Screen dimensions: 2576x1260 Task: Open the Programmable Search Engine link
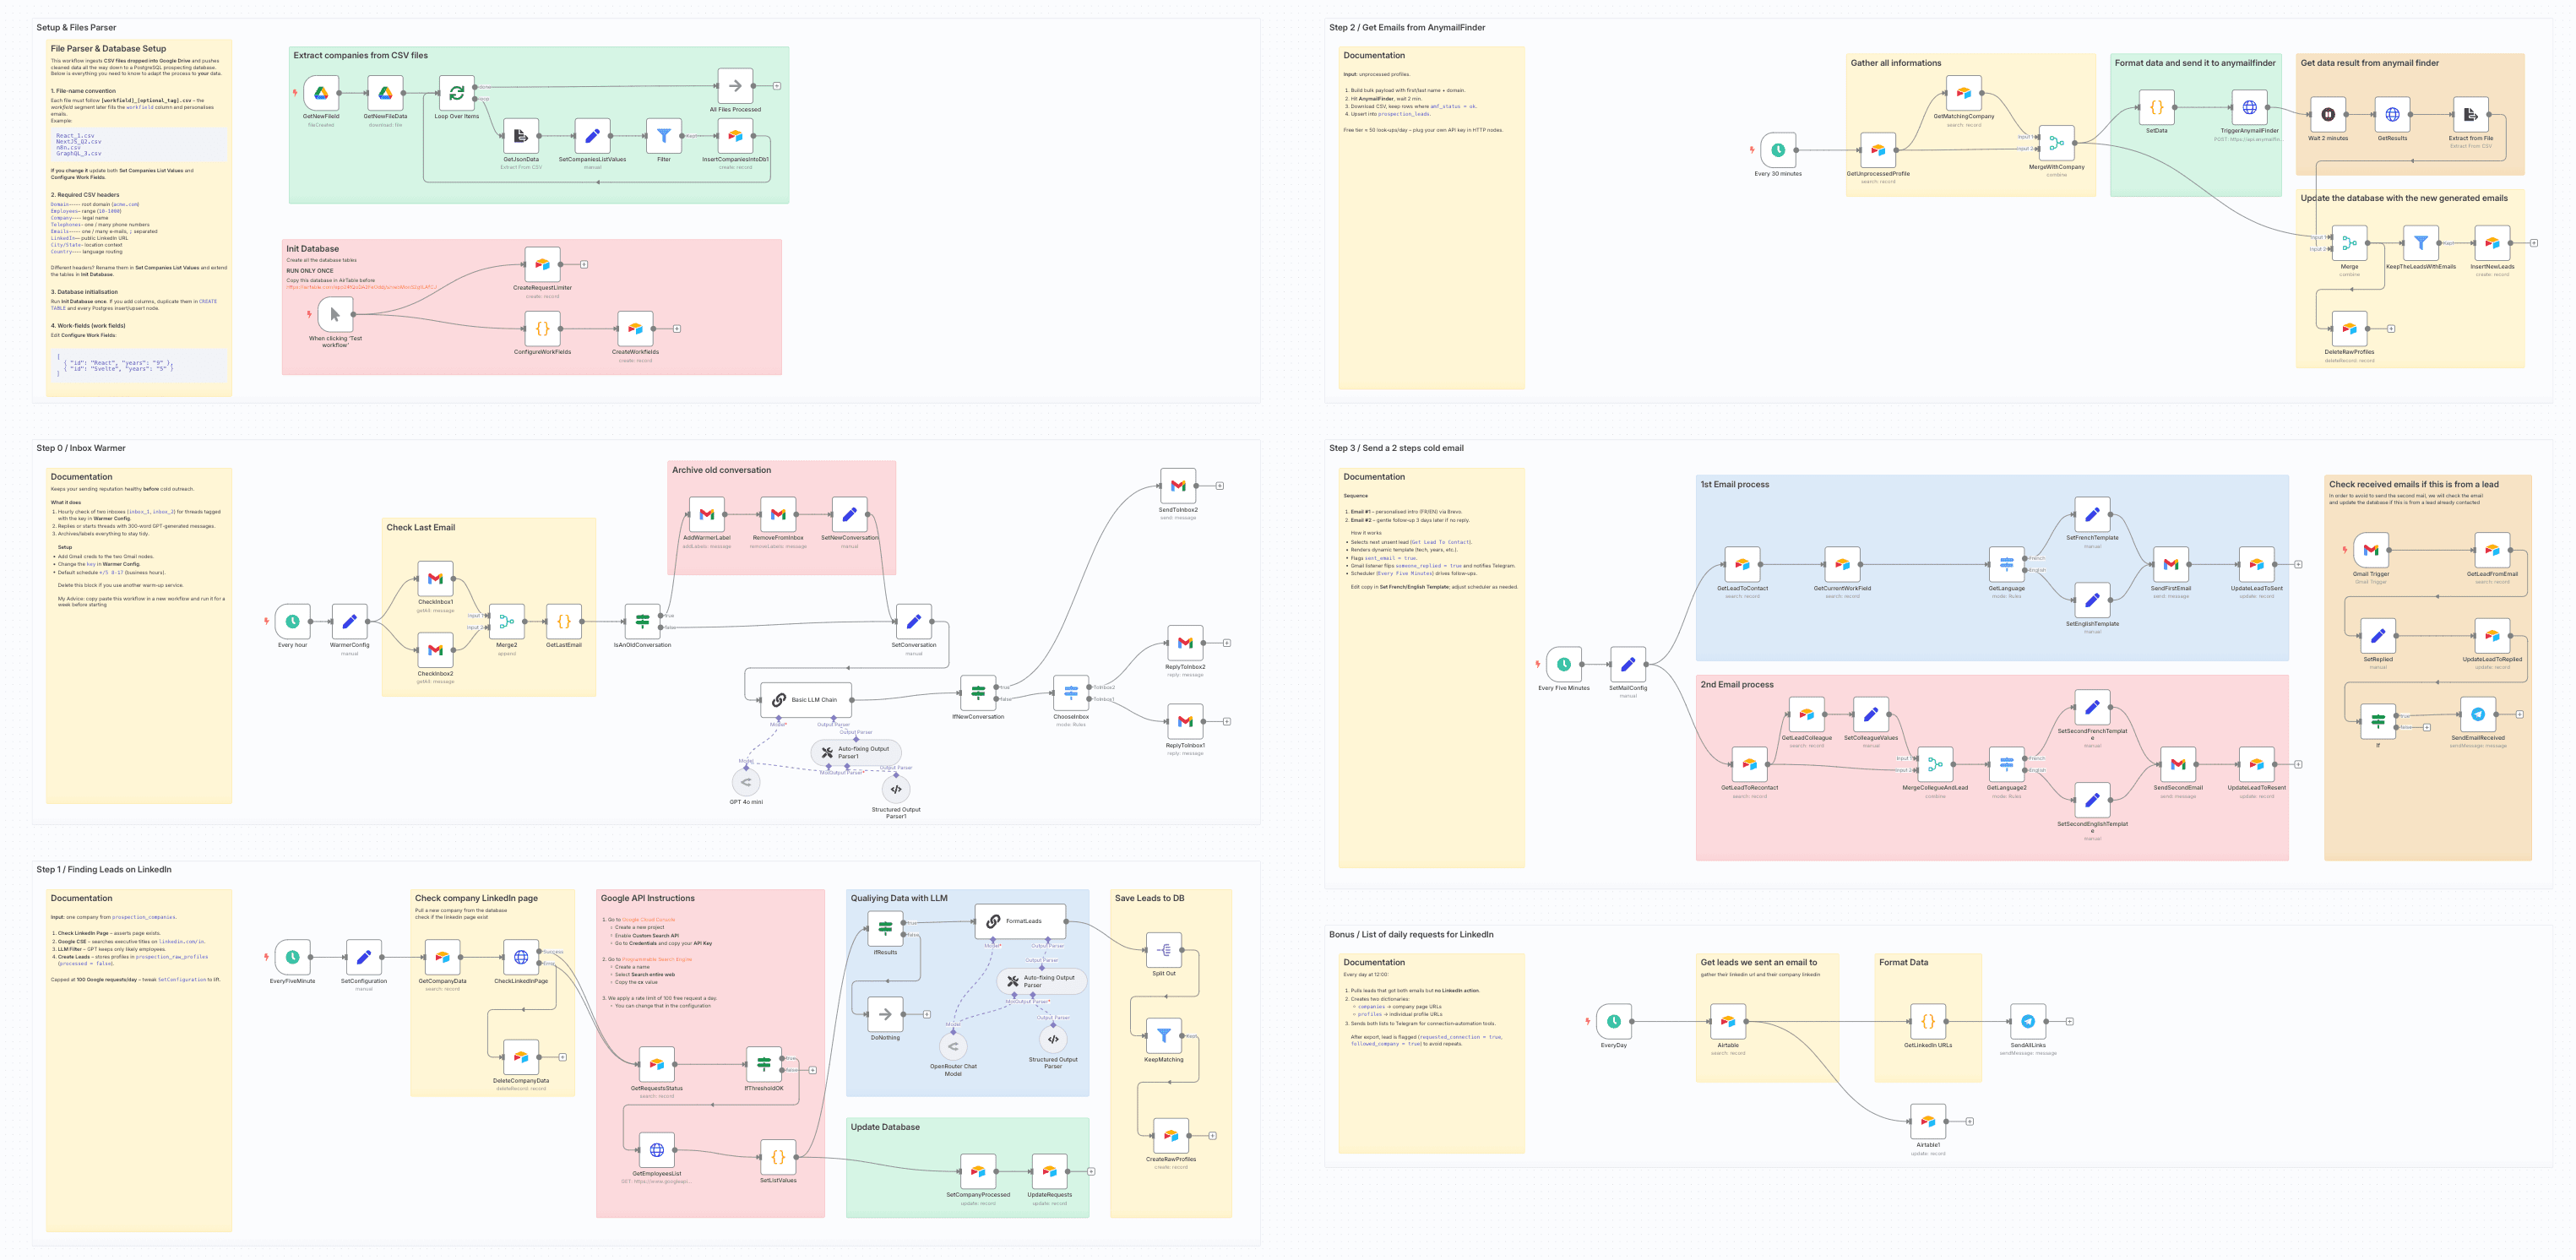[x=656, y=959]
